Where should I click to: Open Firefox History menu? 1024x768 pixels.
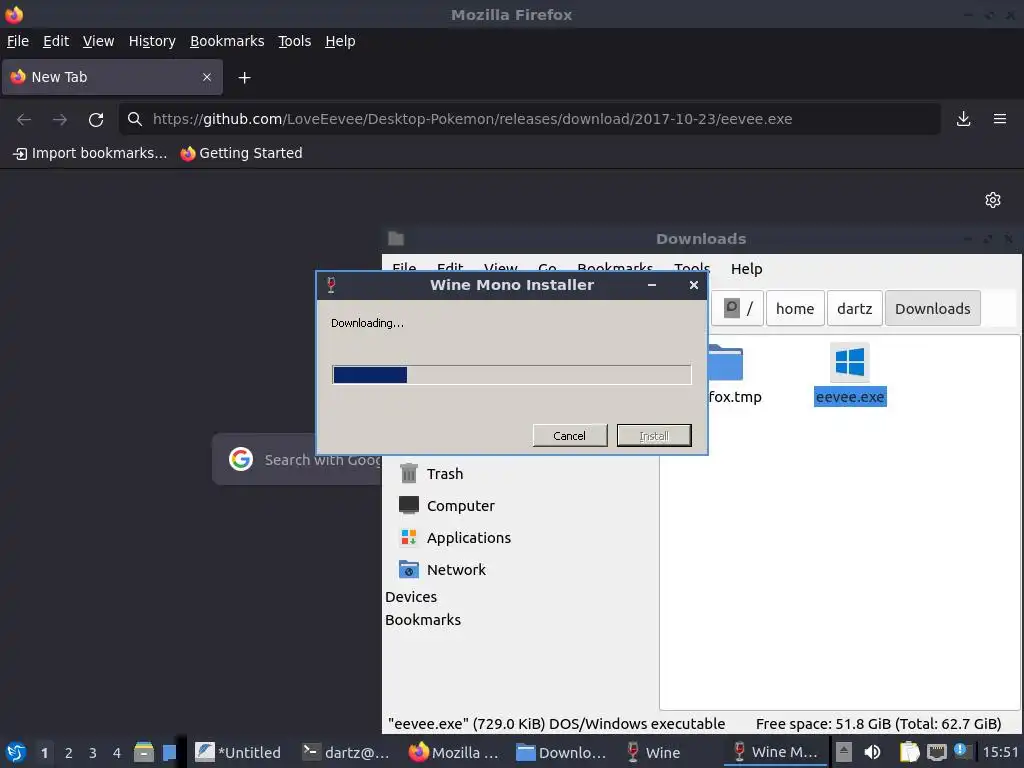[x=152, y=41]
